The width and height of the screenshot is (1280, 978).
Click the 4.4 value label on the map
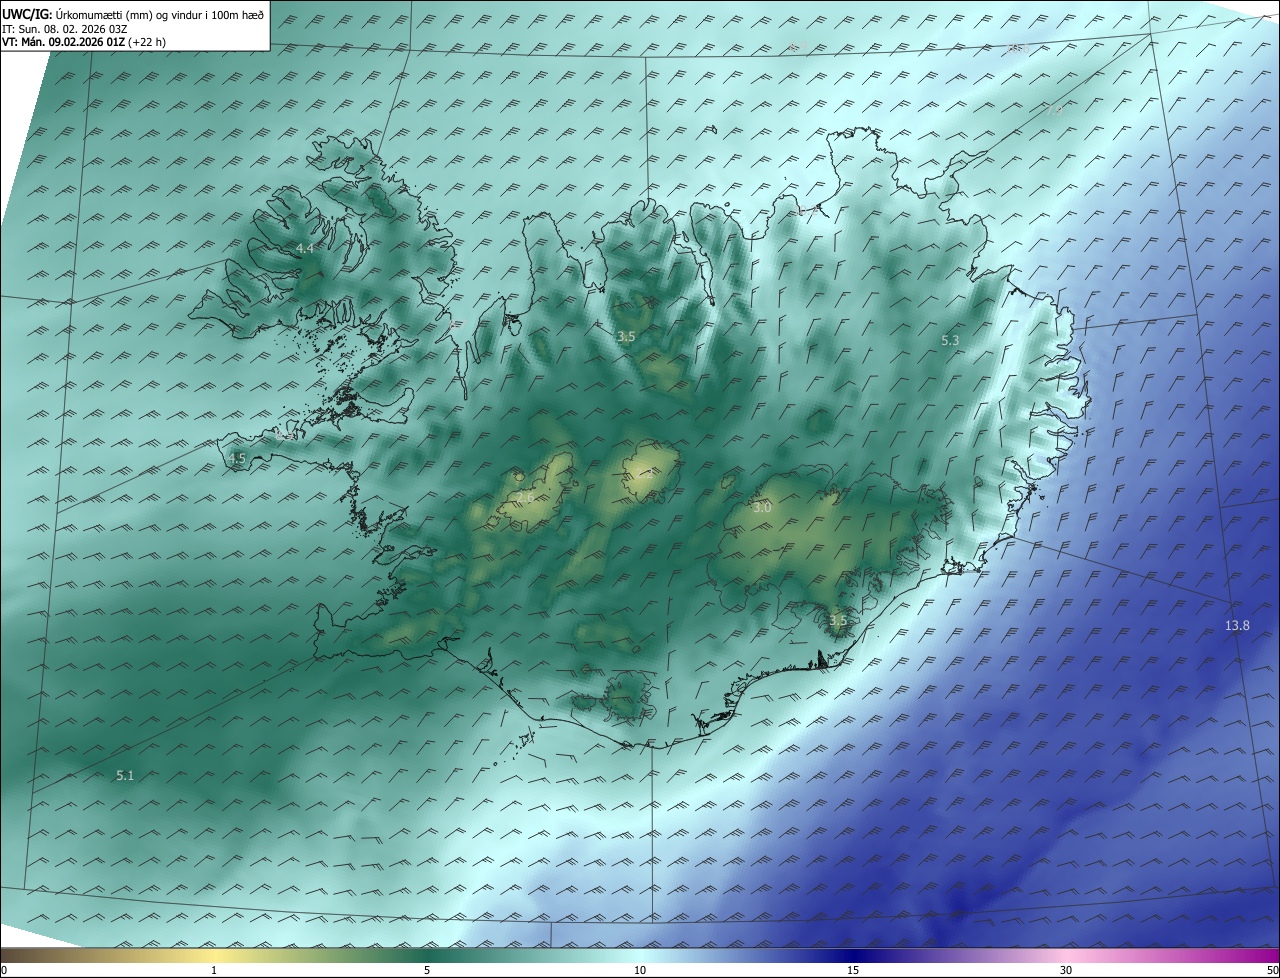[x=305, y=248]
